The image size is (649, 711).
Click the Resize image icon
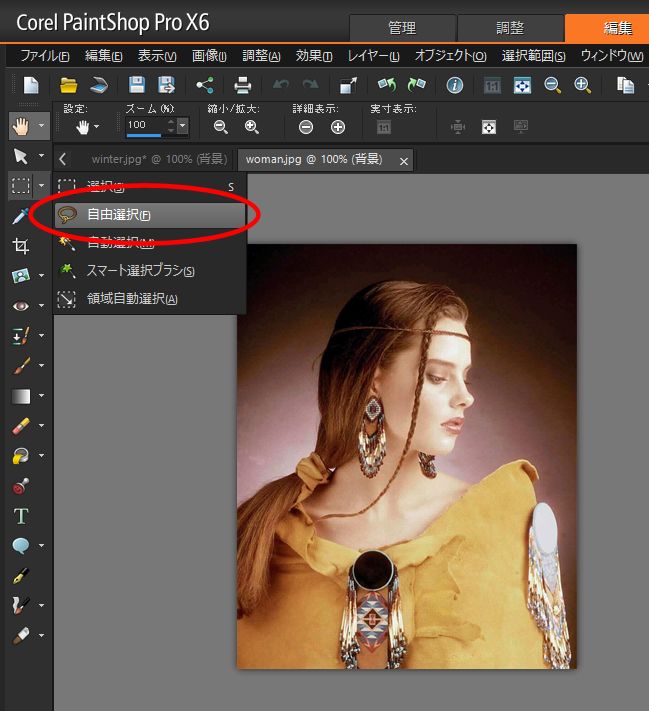[348, 85]
